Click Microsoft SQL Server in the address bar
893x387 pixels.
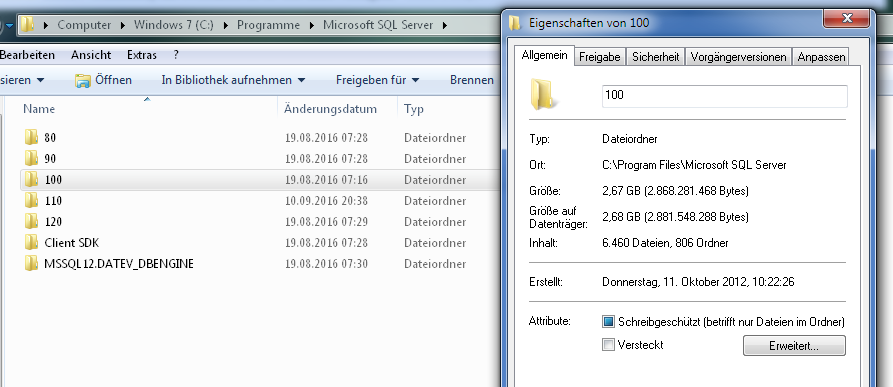378,26
